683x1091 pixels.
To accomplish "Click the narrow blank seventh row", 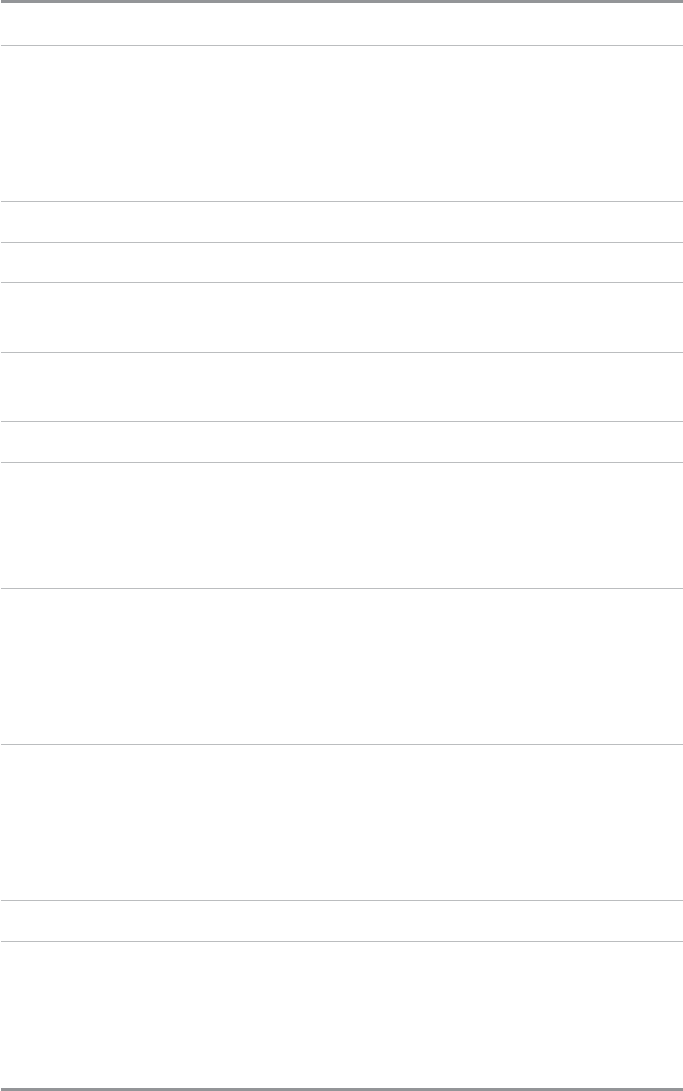I will point(341,441).
